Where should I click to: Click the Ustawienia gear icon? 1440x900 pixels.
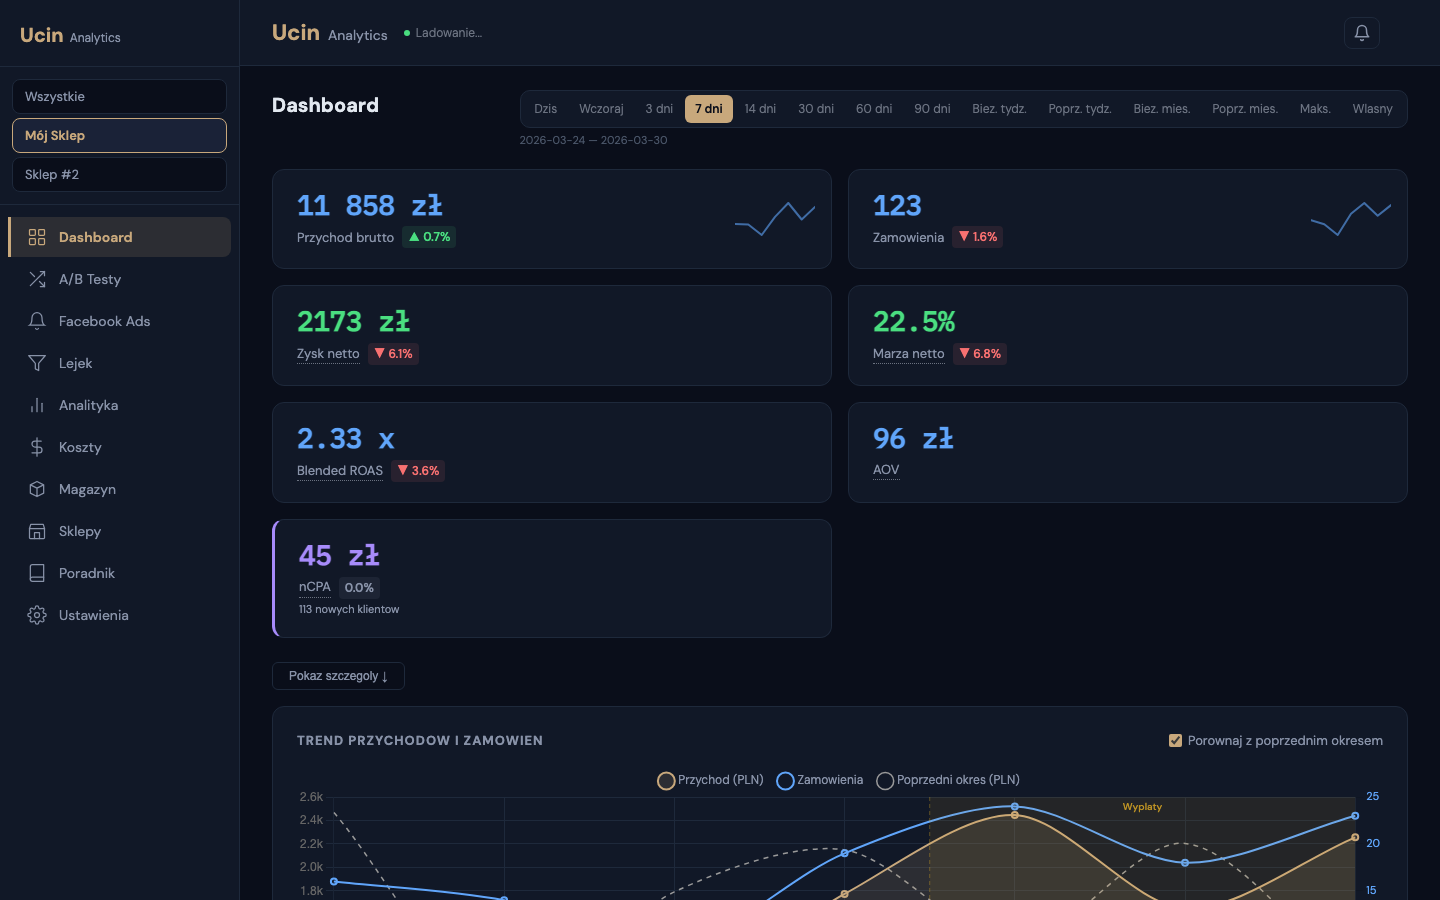37,615
